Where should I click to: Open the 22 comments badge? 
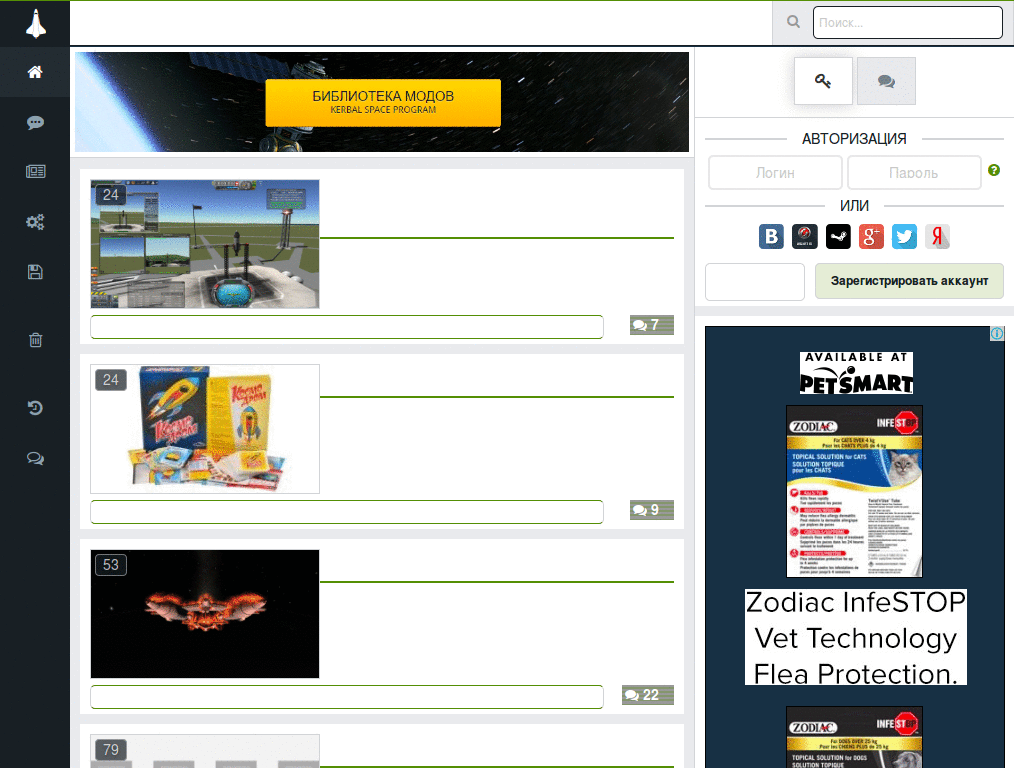647,695
